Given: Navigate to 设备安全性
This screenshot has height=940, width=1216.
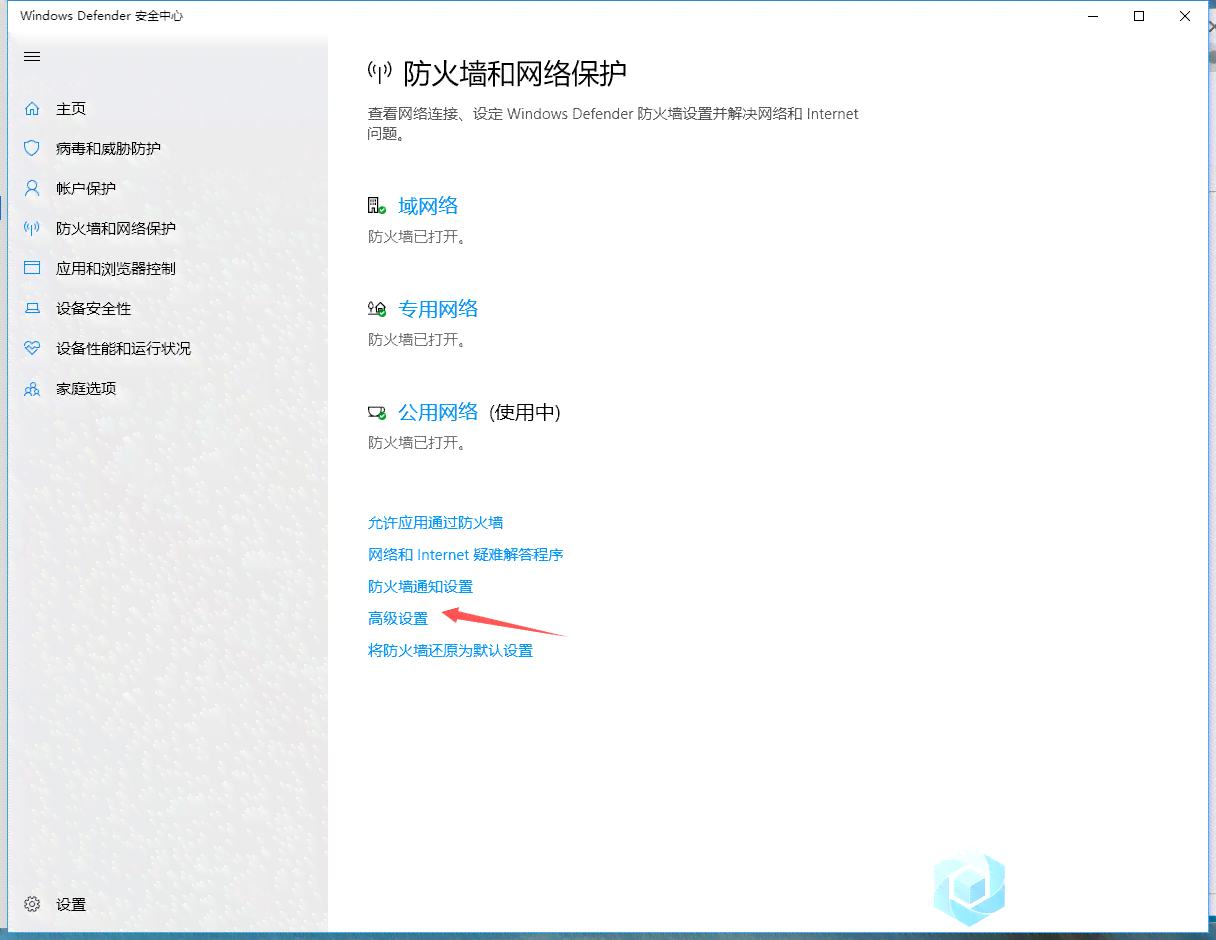Looking at the screenshot, I should point(94,308).
